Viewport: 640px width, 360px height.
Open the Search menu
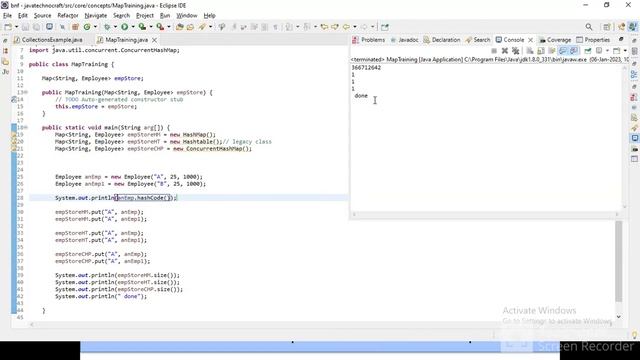point(121,16)
